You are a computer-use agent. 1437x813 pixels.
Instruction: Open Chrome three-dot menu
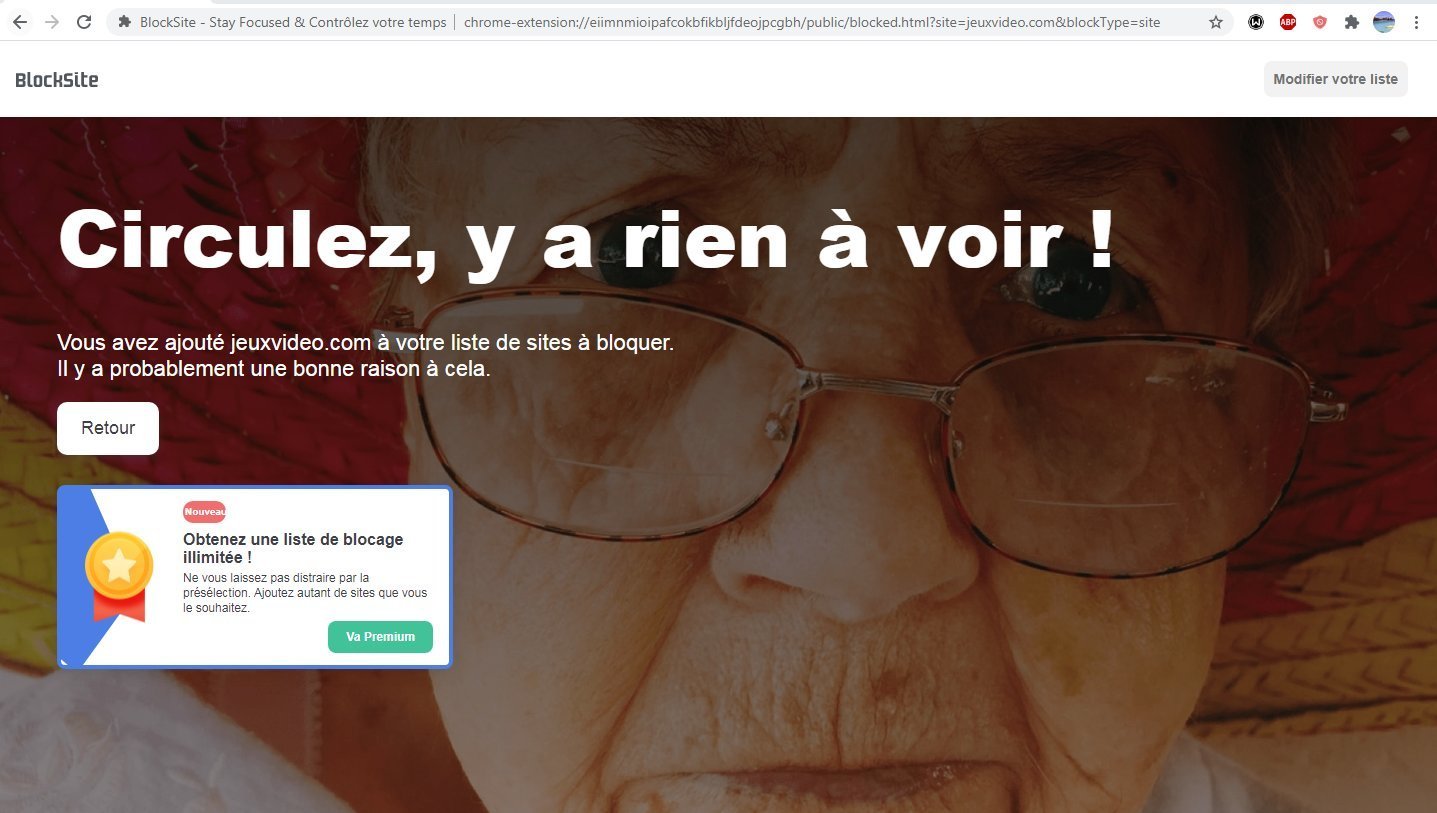point(1416,22)
